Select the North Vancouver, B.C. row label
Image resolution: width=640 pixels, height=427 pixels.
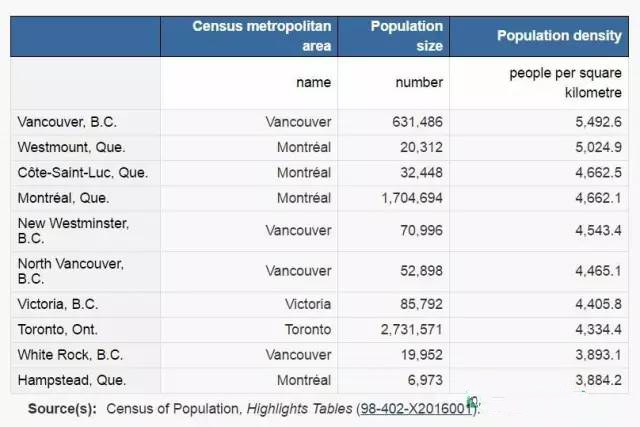pos(71,271)
